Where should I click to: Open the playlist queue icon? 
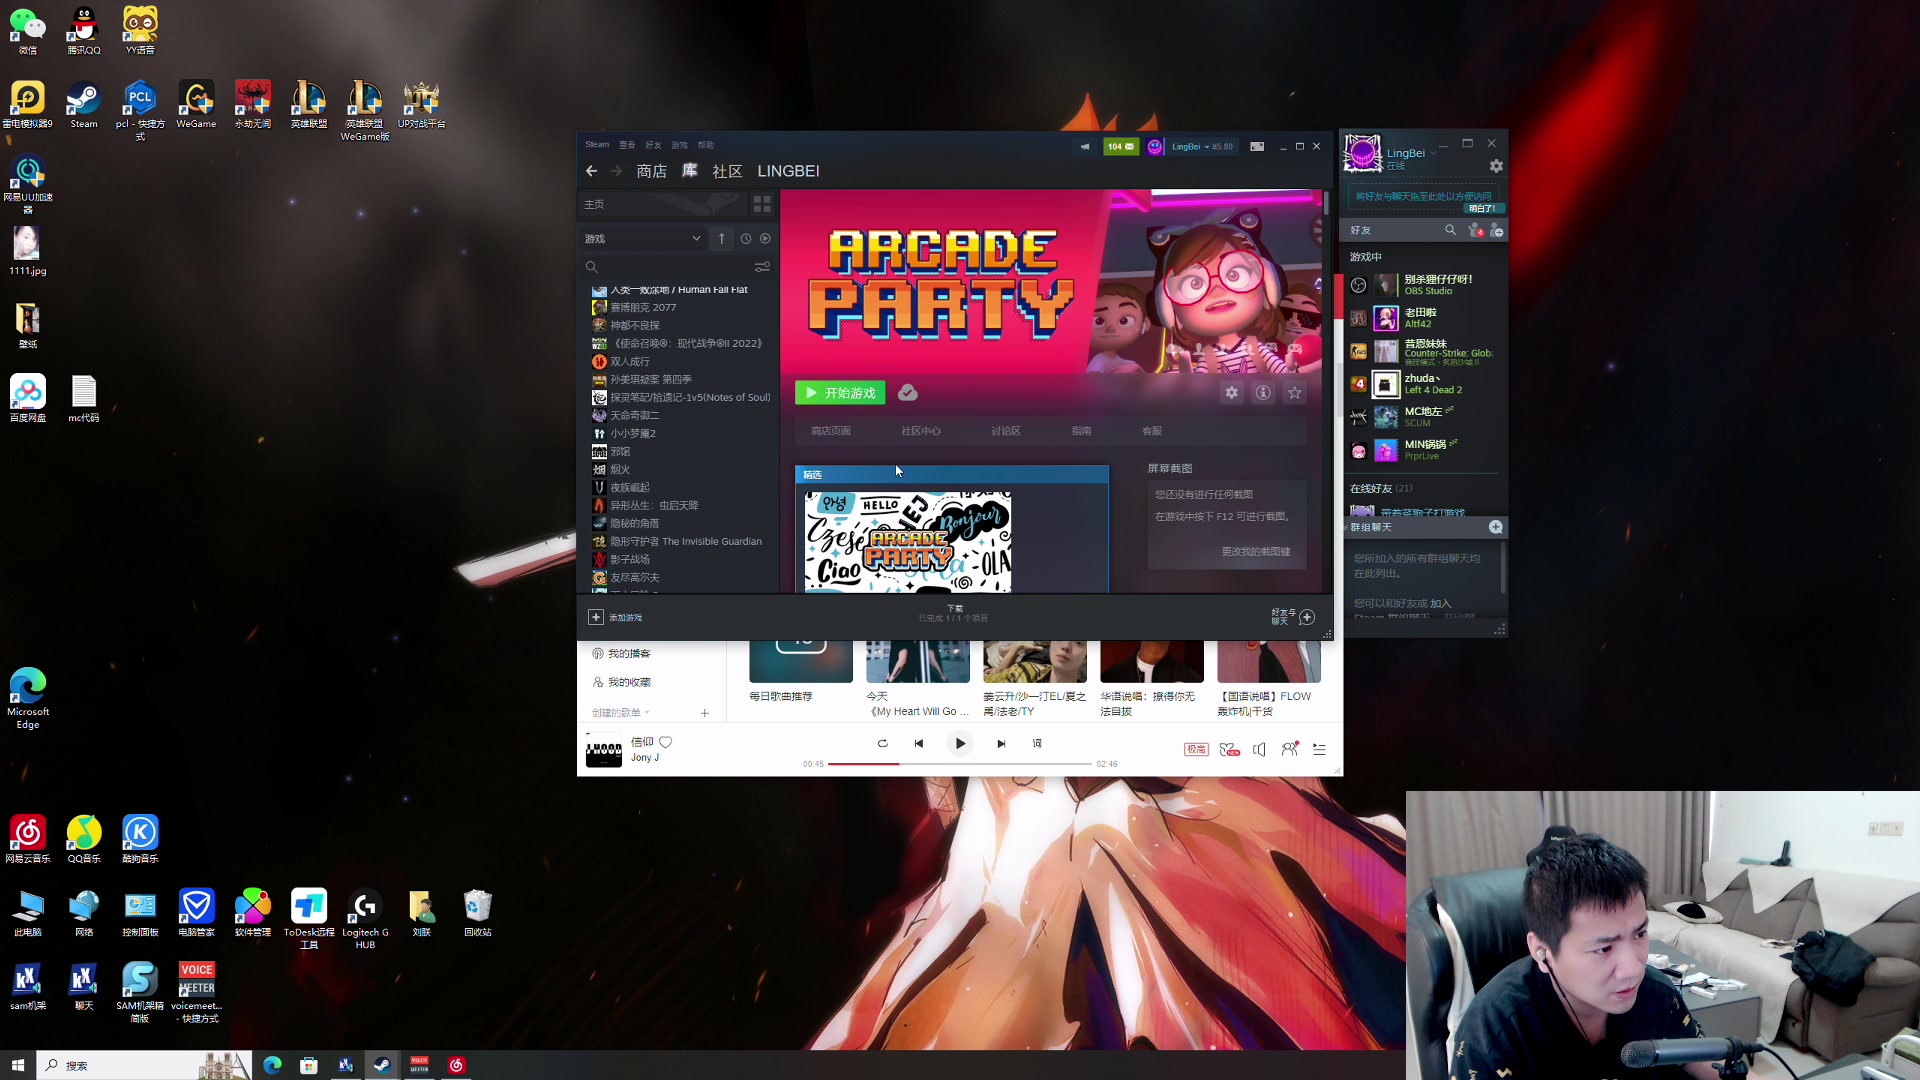coord(1319,749)
